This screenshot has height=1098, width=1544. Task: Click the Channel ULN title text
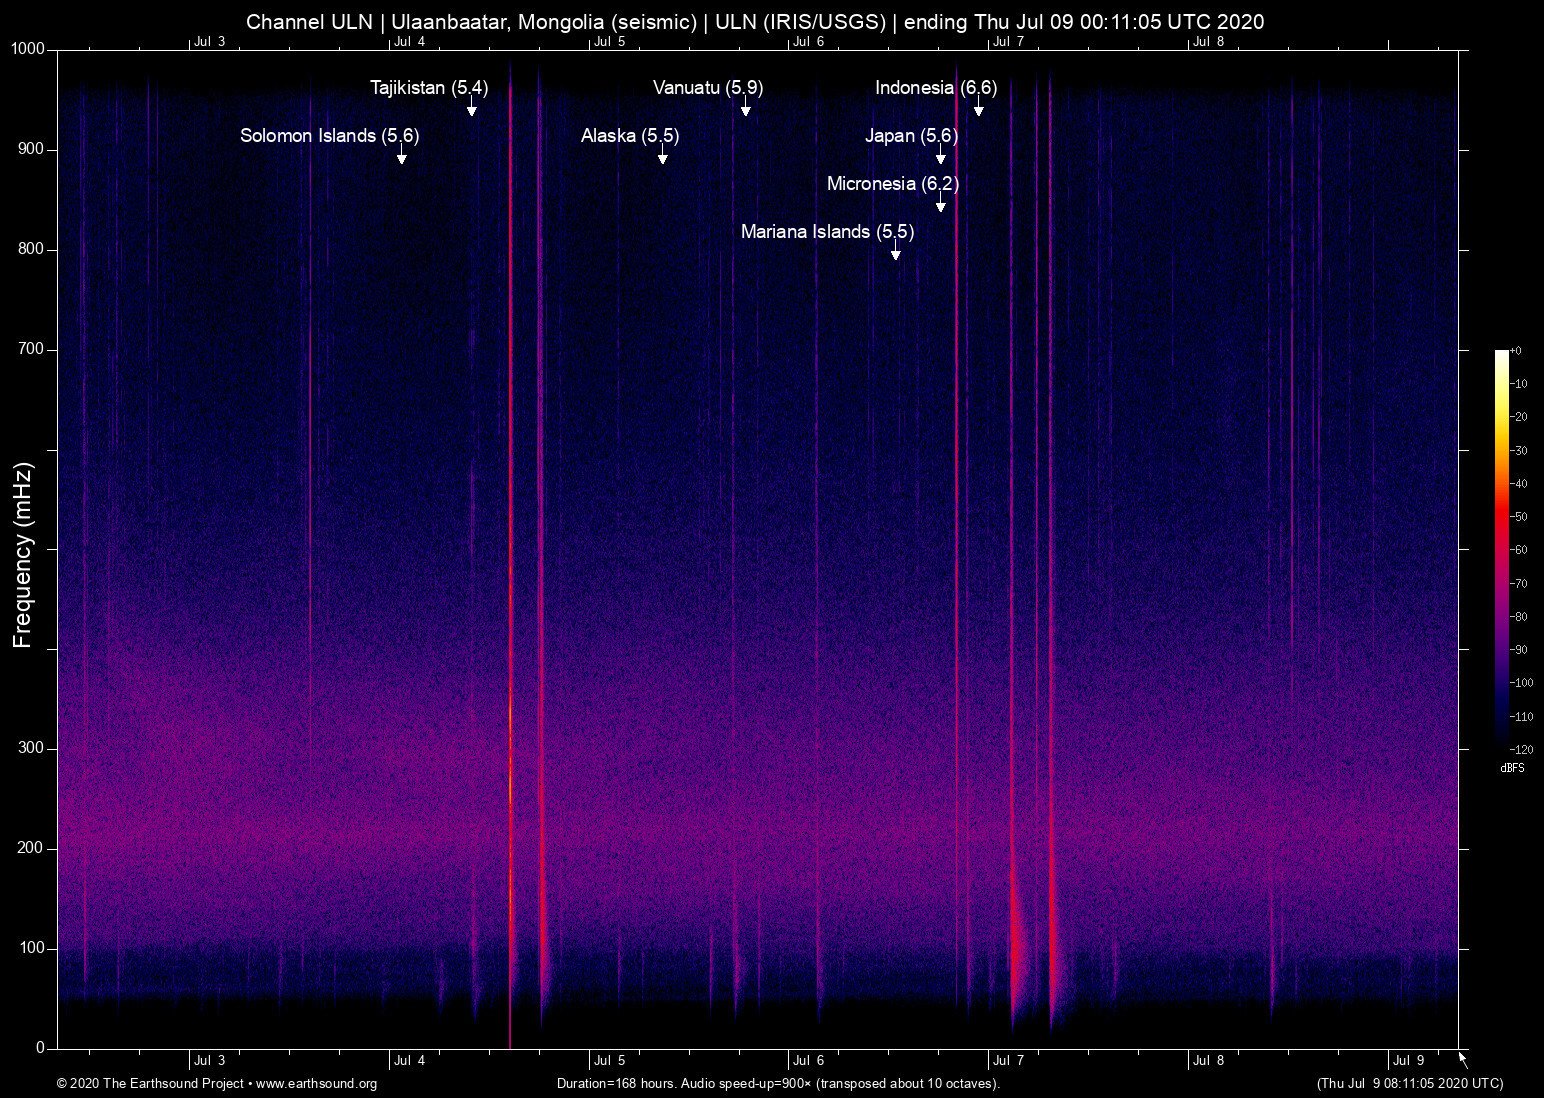[x=310, y=21]
